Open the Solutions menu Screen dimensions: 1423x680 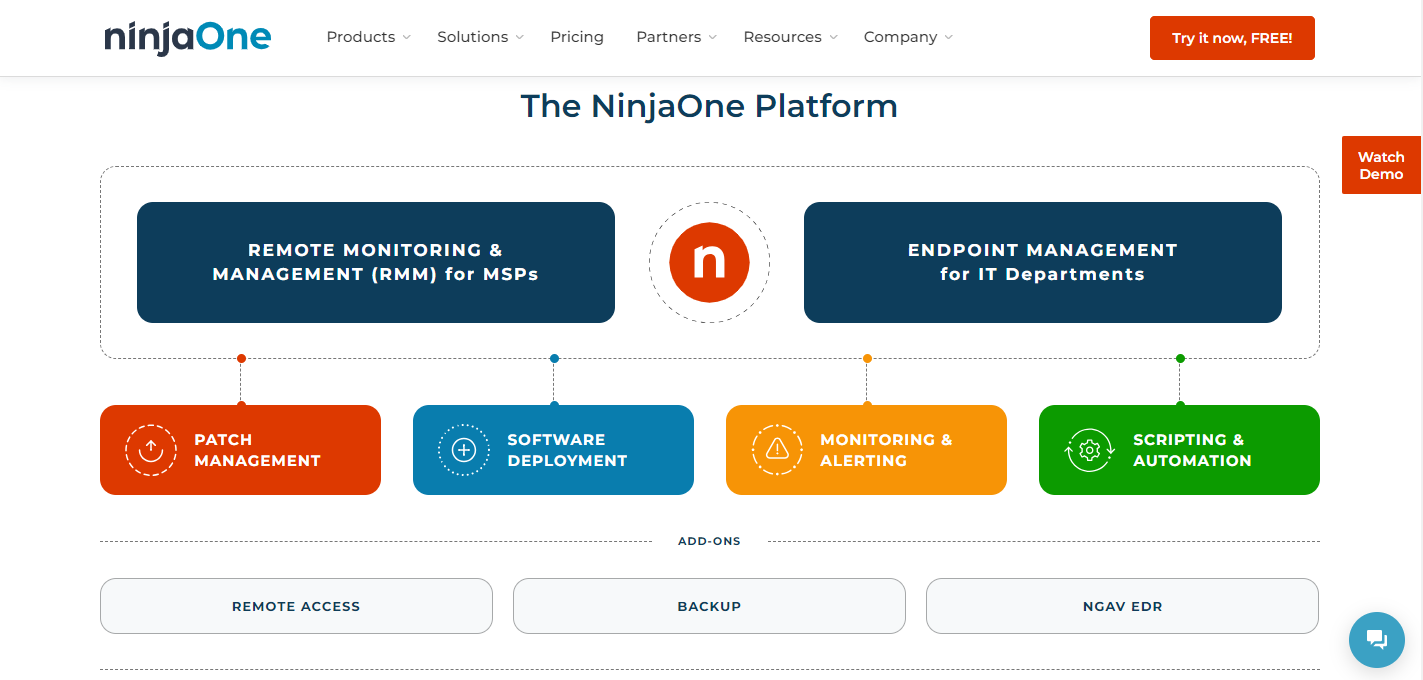(x=473, y=37)
